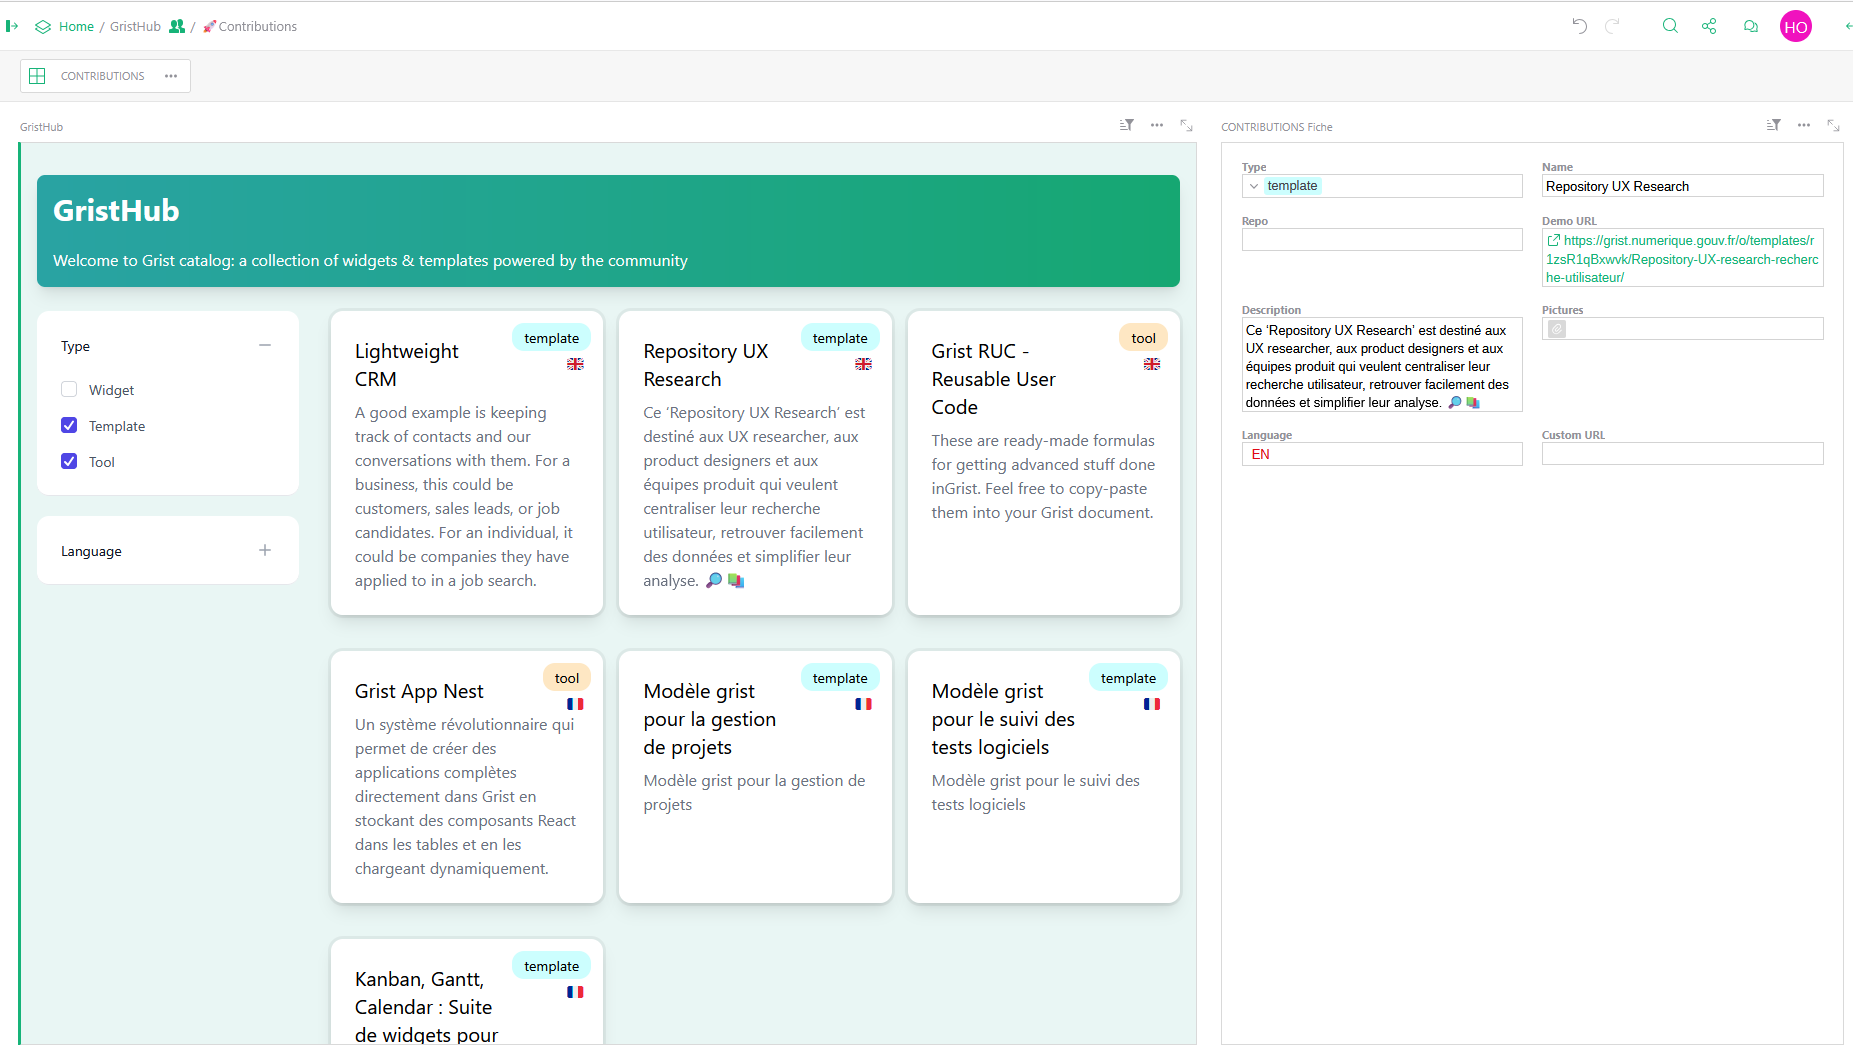Expand the Language filter section
Viewport: 1853px width, 1059px height.
(265, 551)
